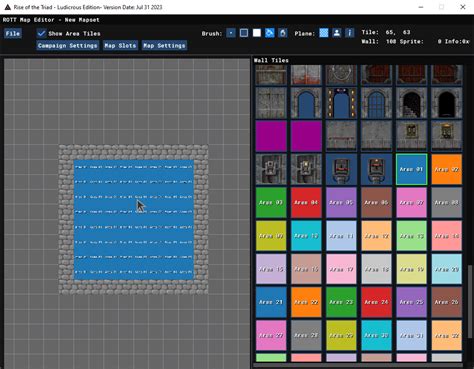Toggle the Show Area Tiles checkbox
Screen dimensions: 474x369
[41, 33]
